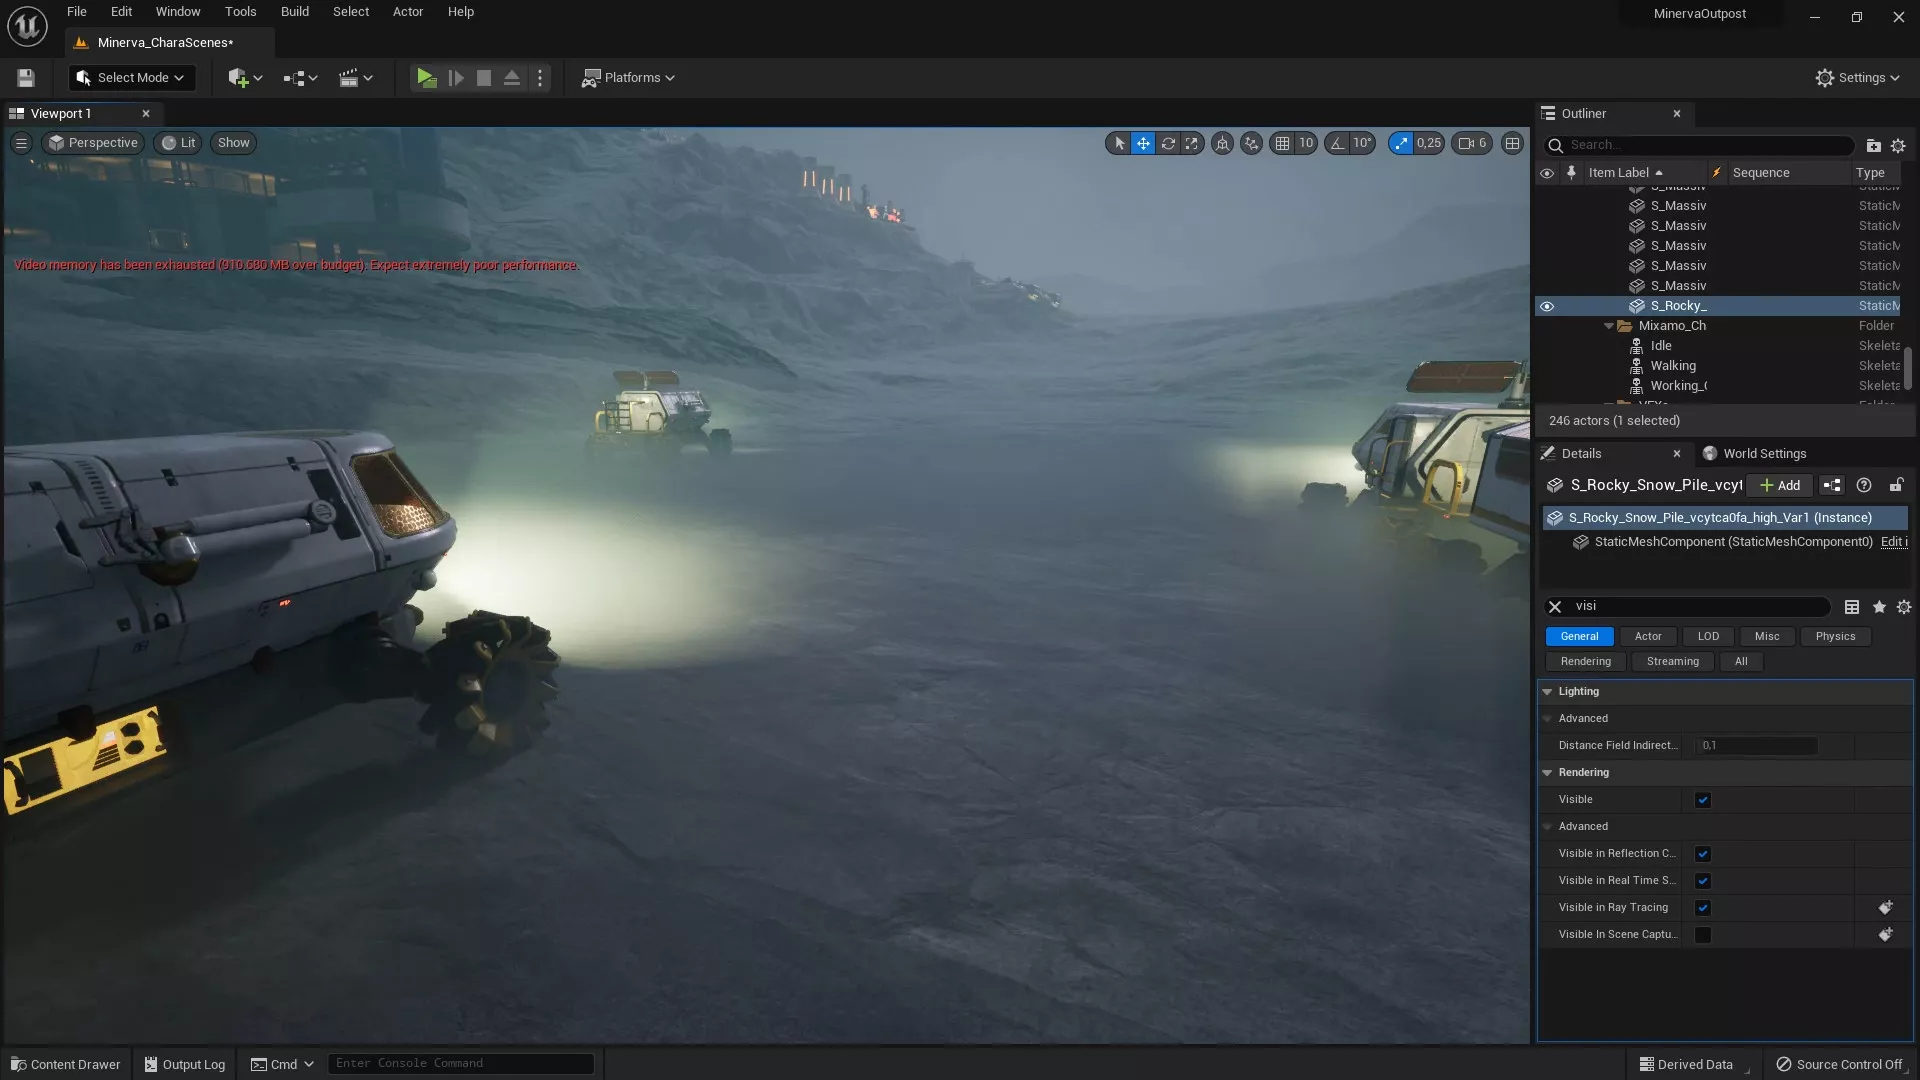
Task: Click the Save current level icon
Action: click(x=26, y=78)
